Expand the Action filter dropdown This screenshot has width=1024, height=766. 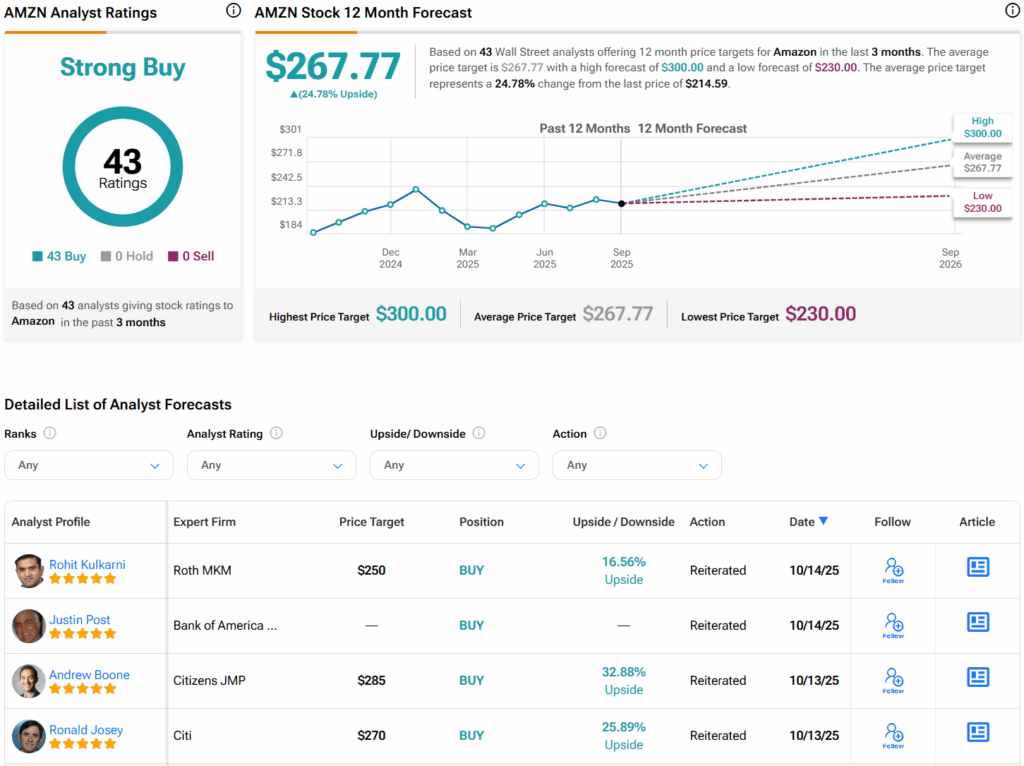(x=637, y=465)
